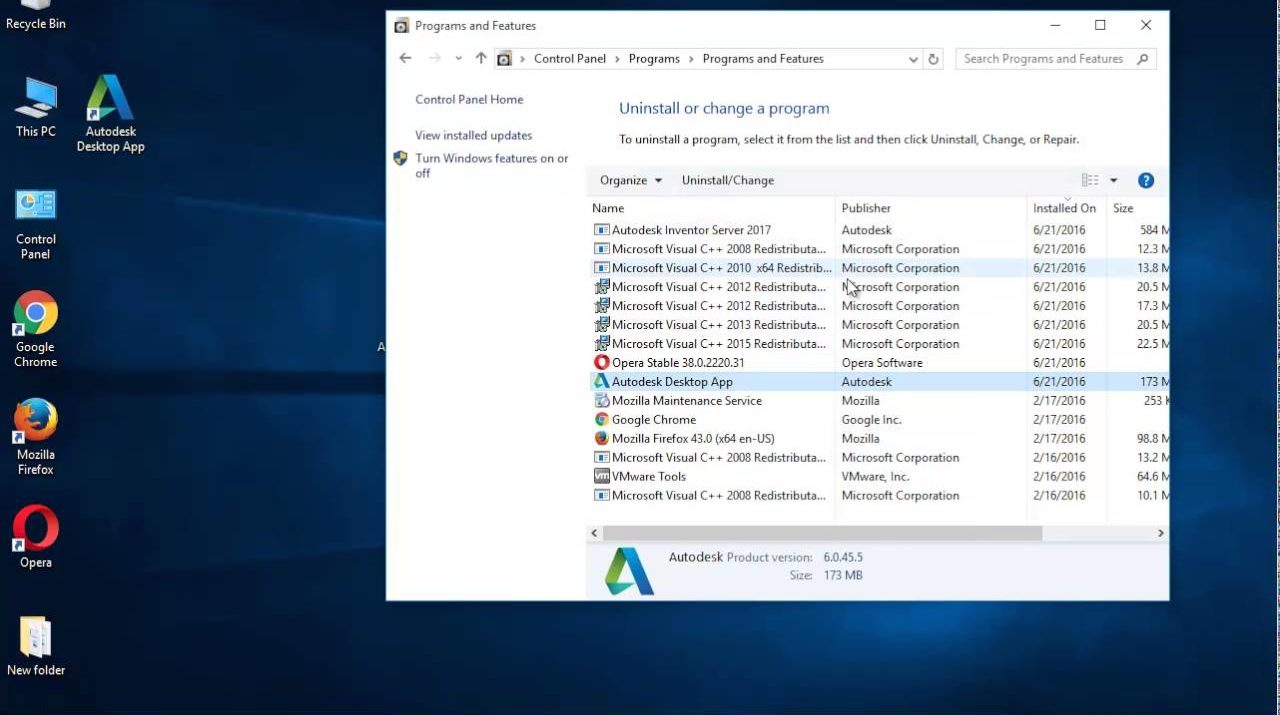
Task: Open View installed updates link
Action: coord(473,136)
